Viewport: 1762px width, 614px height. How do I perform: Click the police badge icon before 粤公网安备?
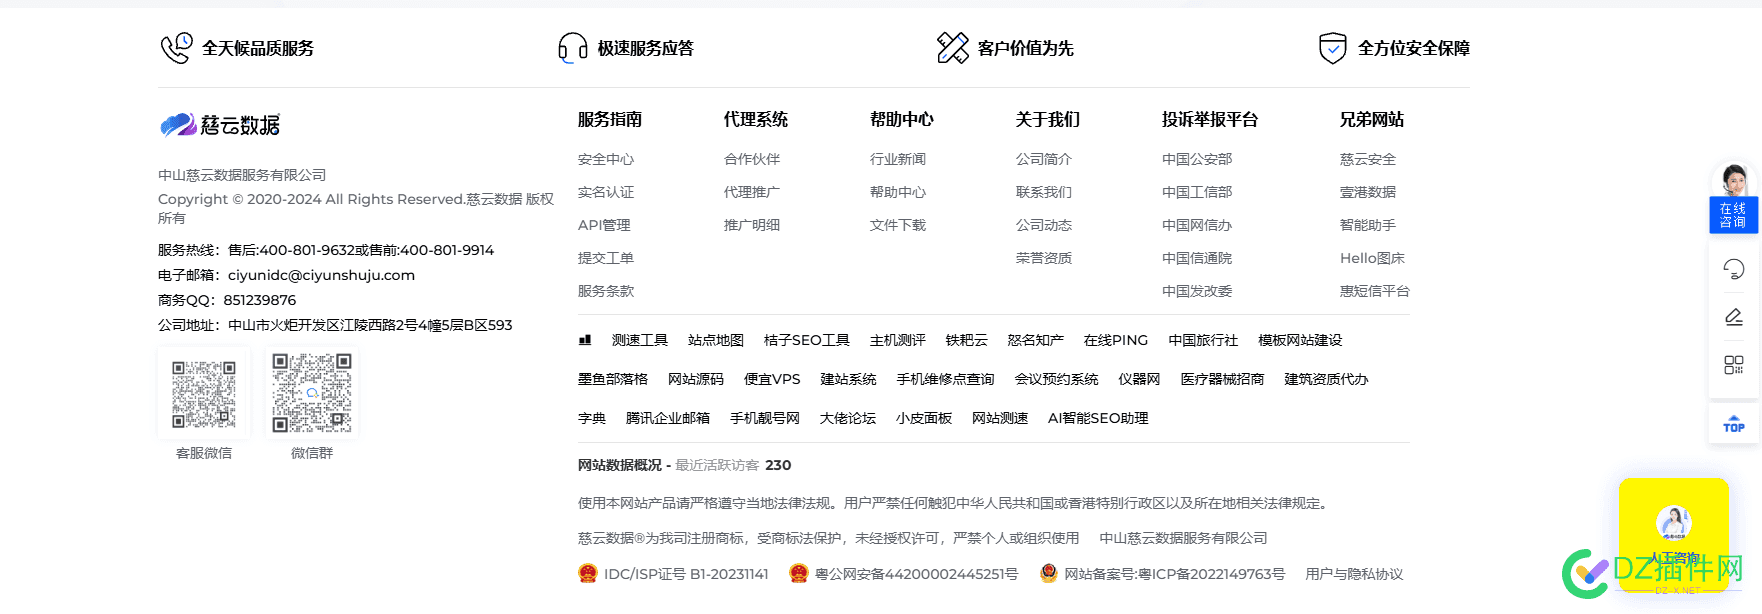coord(798,574)
